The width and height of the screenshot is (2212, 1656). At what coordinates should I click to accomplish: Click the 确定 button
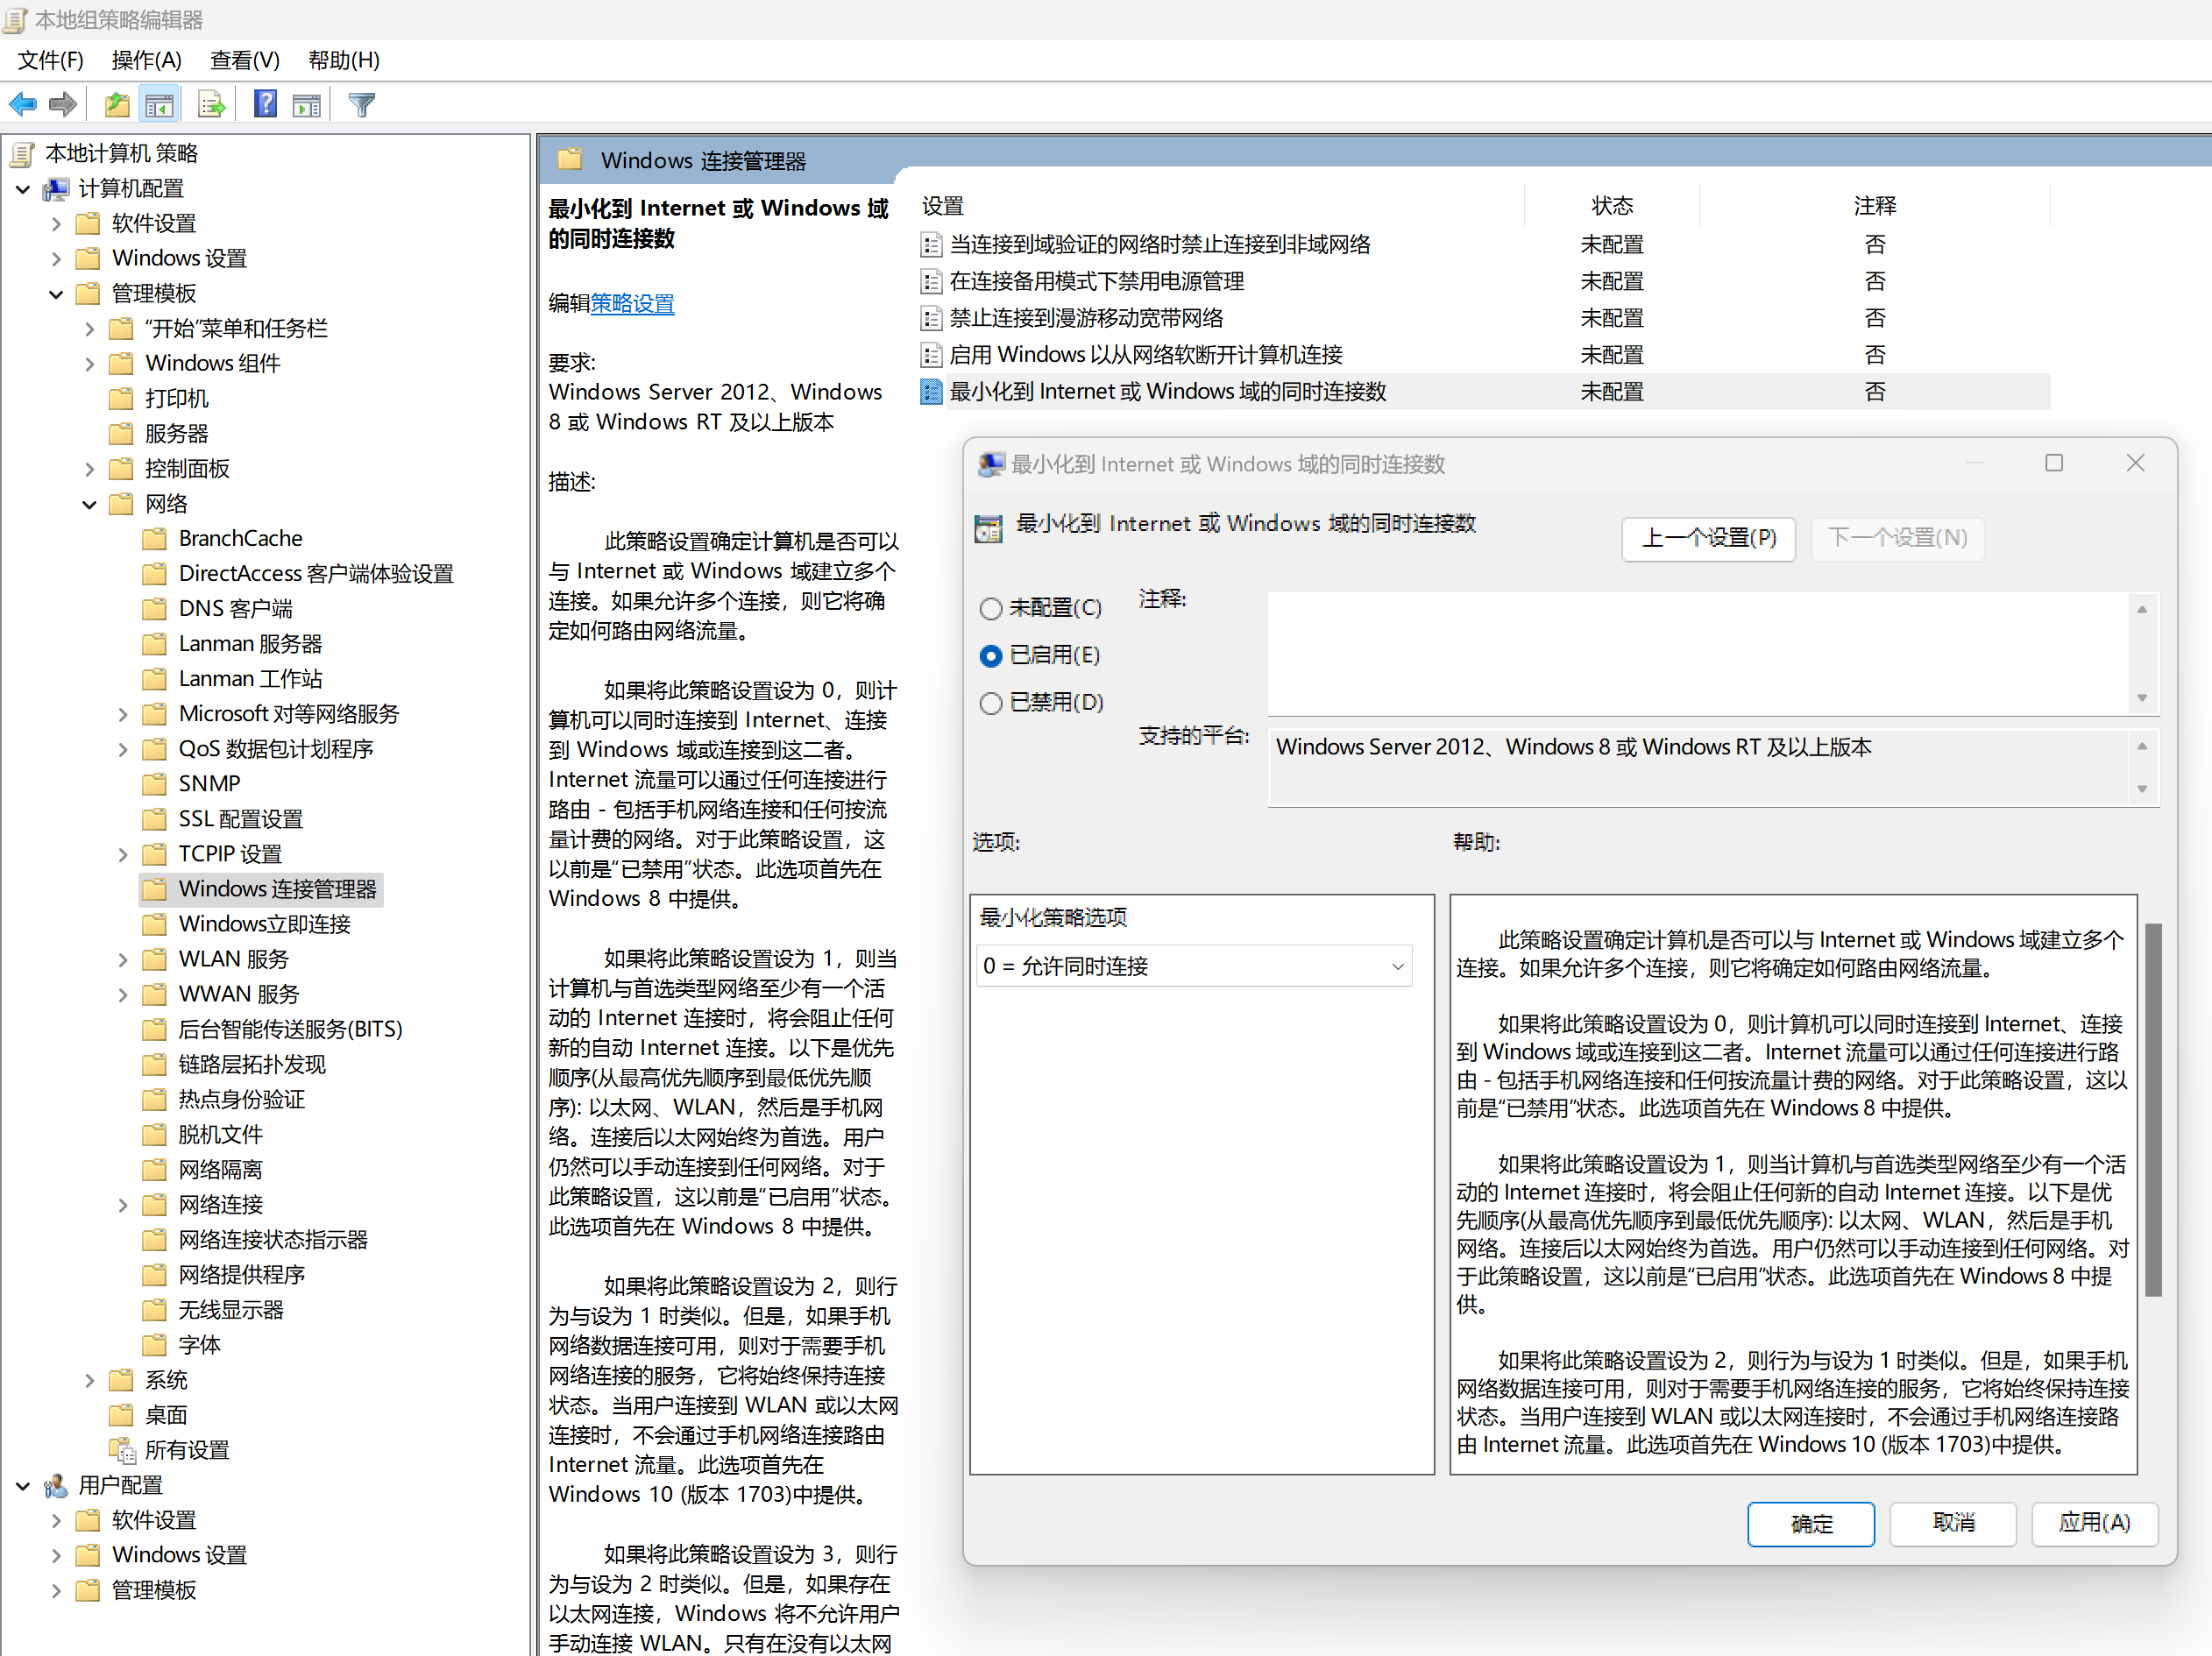click(x=1811, y=1524)
